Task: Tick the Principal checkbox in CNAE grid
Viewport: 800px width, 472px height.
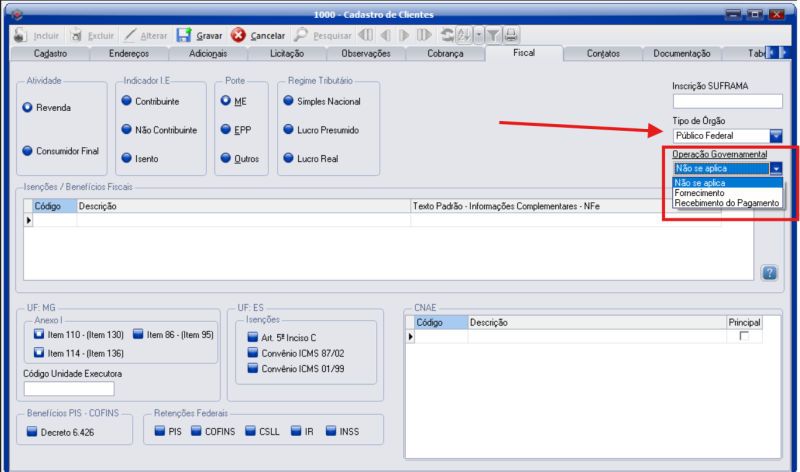Action: pyautogui.click(x=743, y=336)
